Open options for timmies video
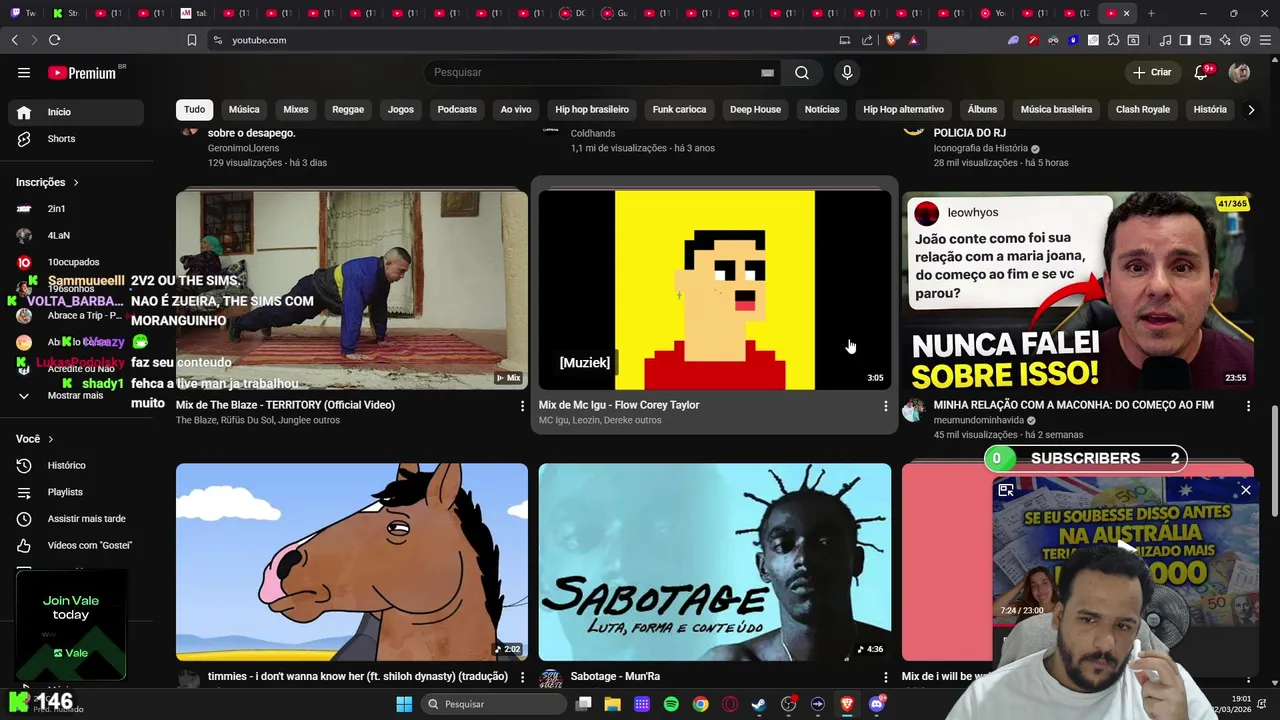Image resolution: width=1280 pixels, height=720 pixels. 522,678
